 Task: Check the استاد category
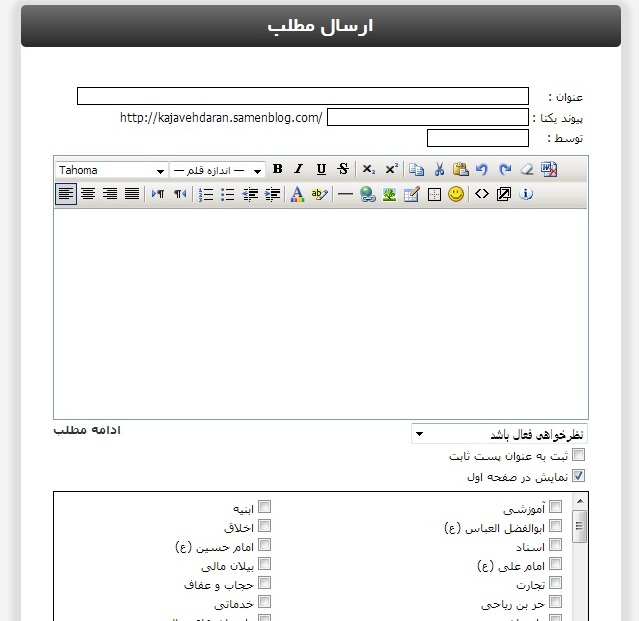pyautogui.click(x=555, y=545)
